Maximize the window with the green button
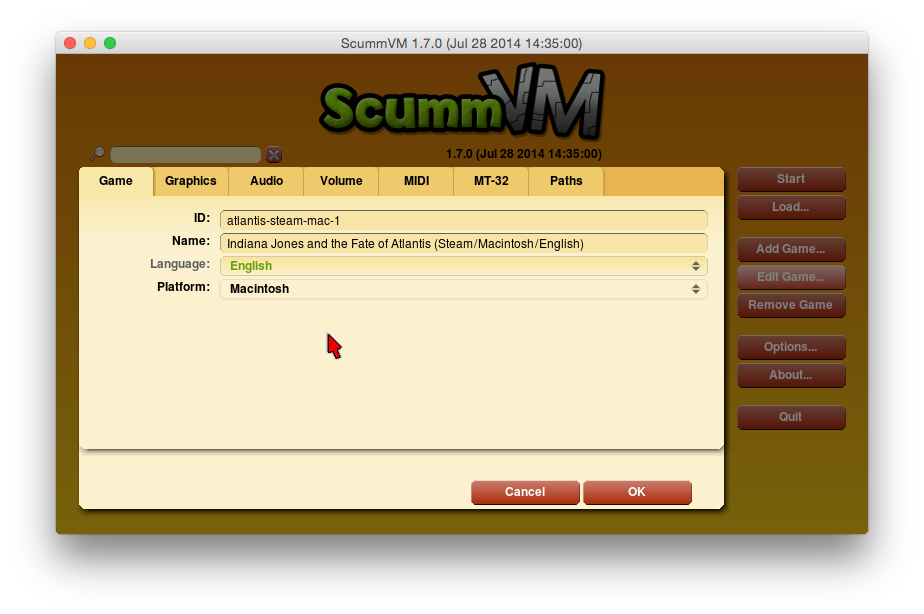 point(110,43)
